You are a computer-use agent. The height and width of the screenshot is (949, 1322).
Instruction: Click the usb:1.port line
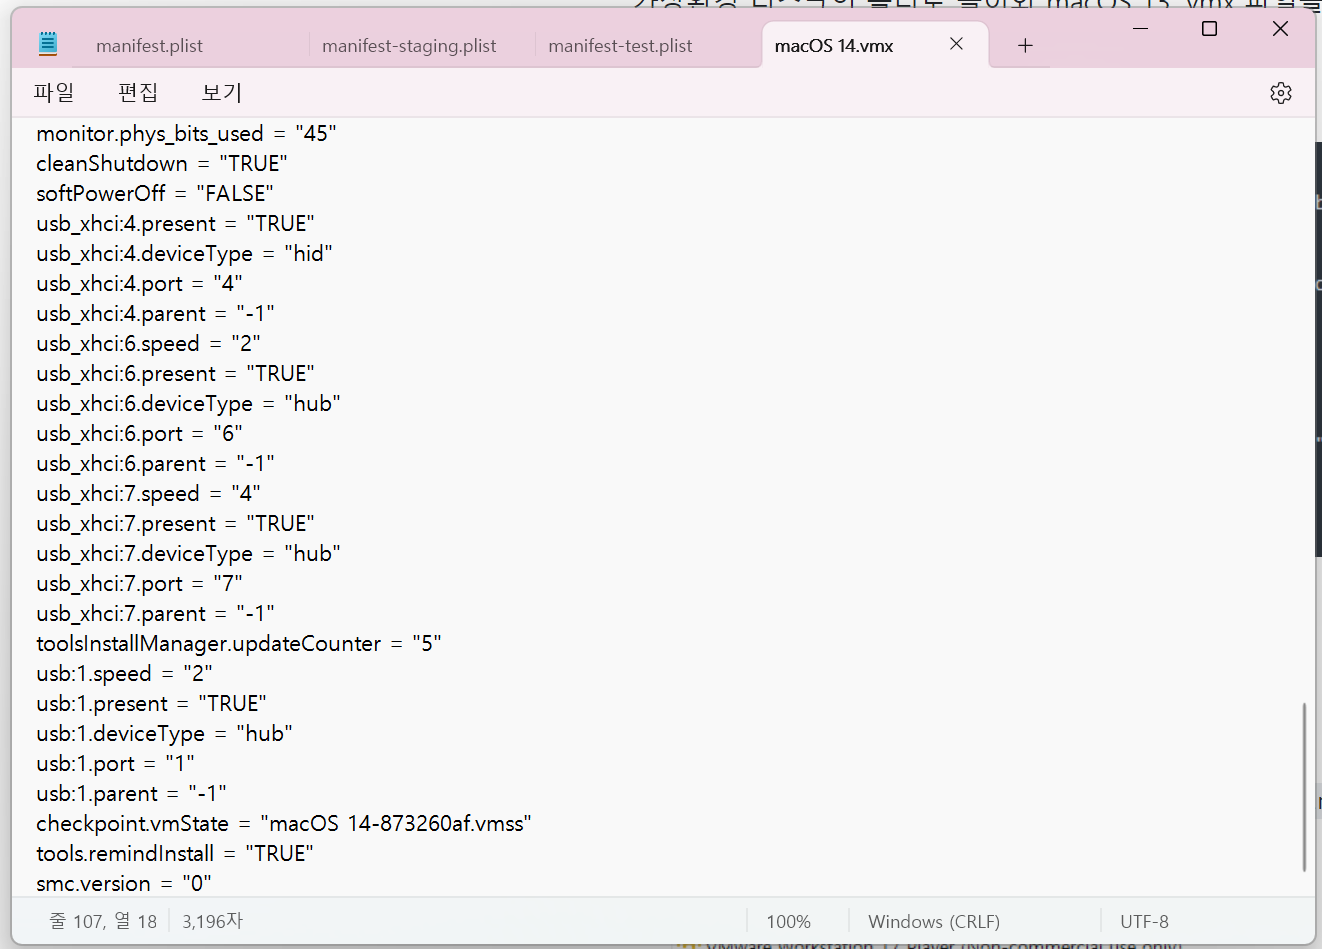[x=115, y=764]
